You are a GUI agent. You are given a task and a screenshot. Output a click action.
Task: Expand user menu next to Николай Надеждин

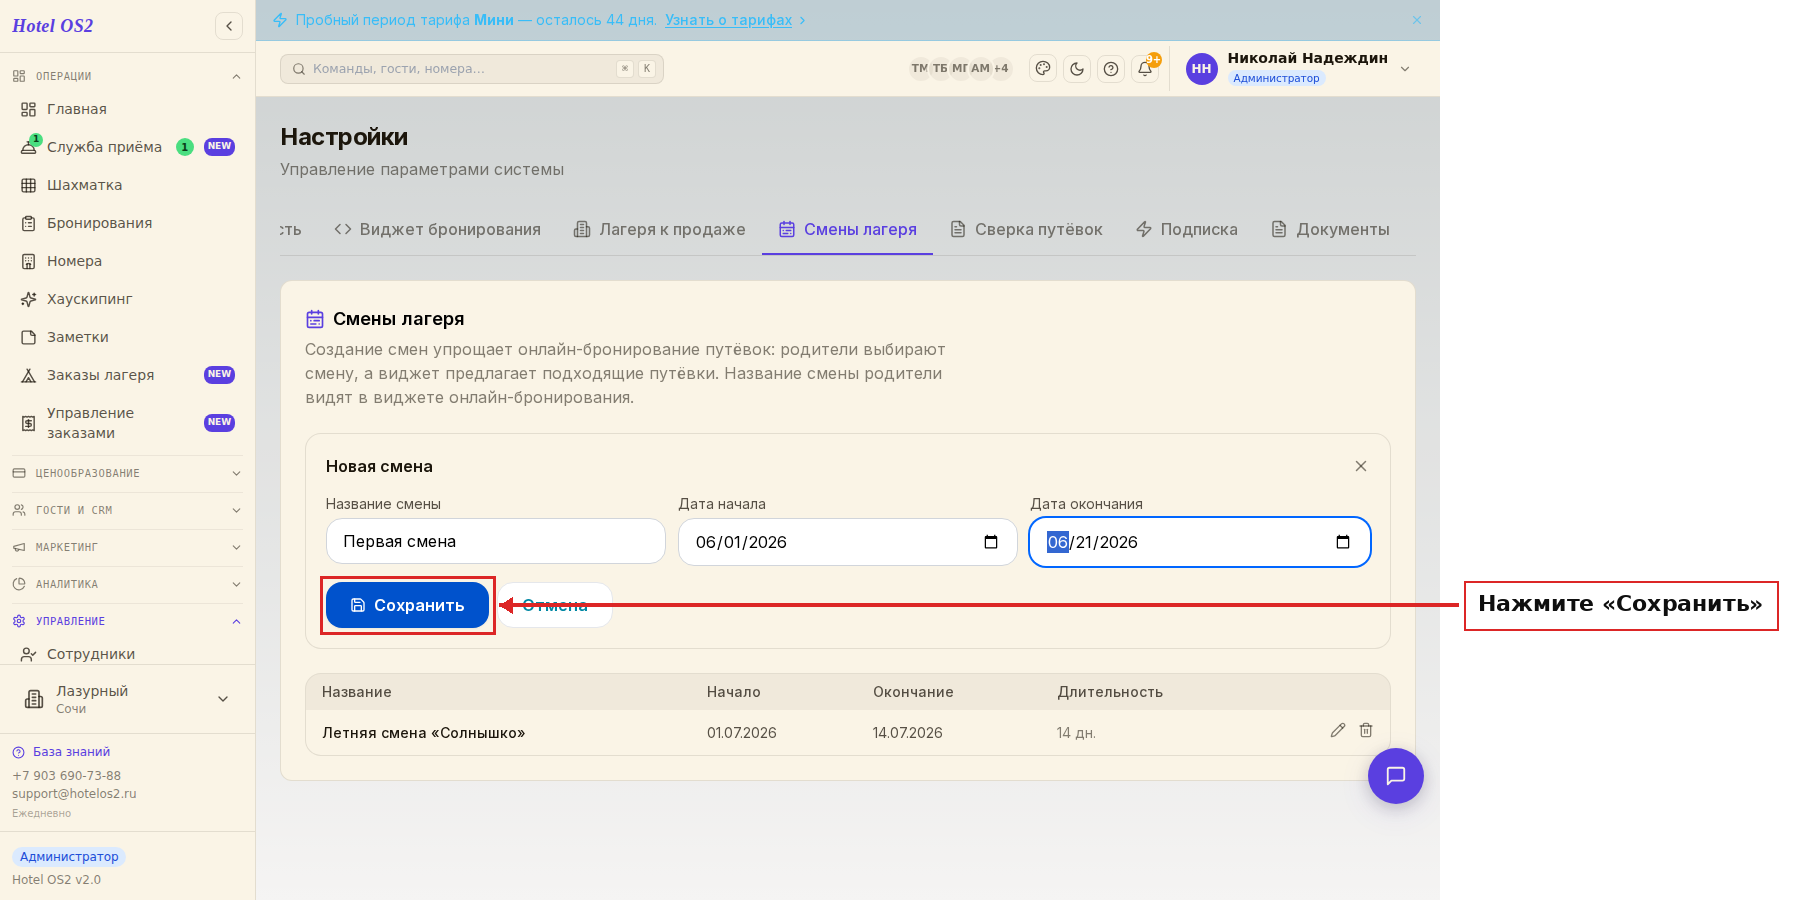1405,69
